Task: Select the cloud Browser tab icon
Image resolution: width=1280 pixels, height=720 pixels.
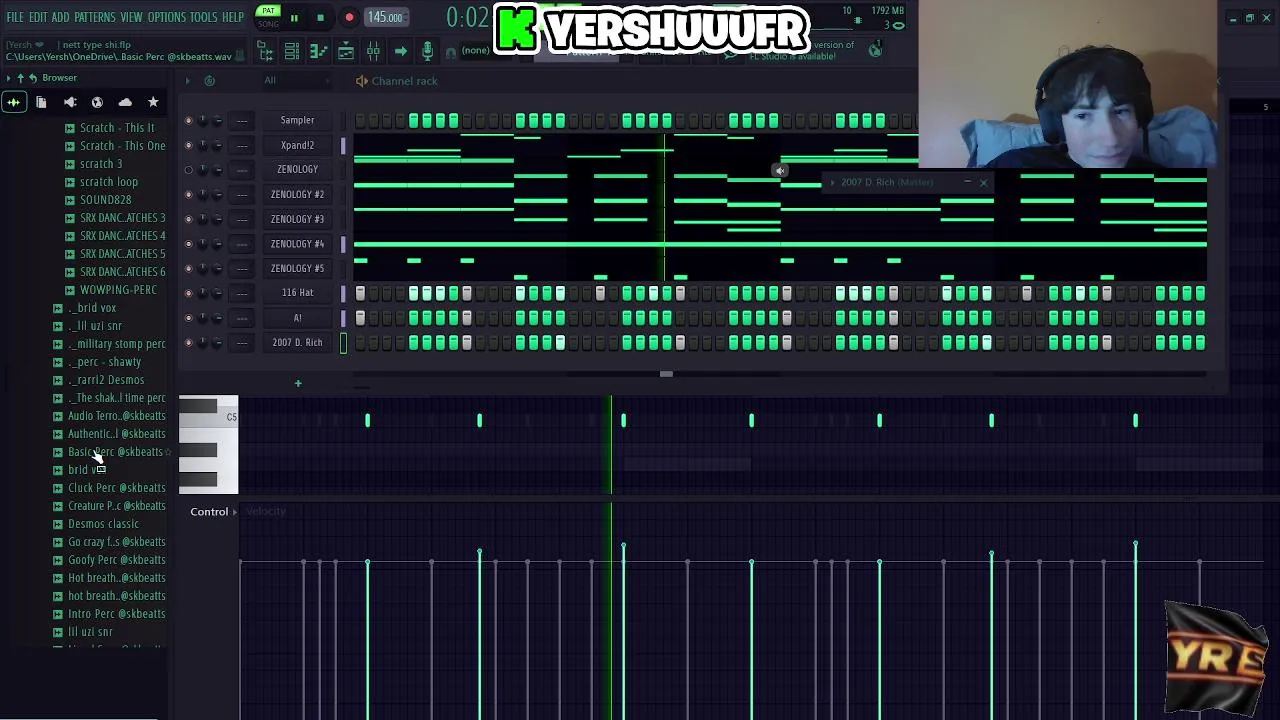Action: (125, 102)
